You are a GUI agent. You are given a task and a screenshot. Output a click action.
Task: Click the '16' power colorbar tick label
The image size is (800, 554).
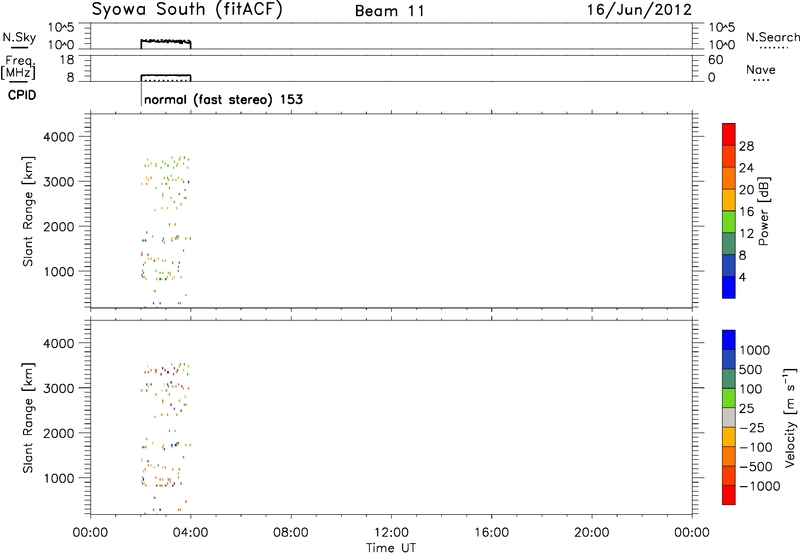click(746, 212)
